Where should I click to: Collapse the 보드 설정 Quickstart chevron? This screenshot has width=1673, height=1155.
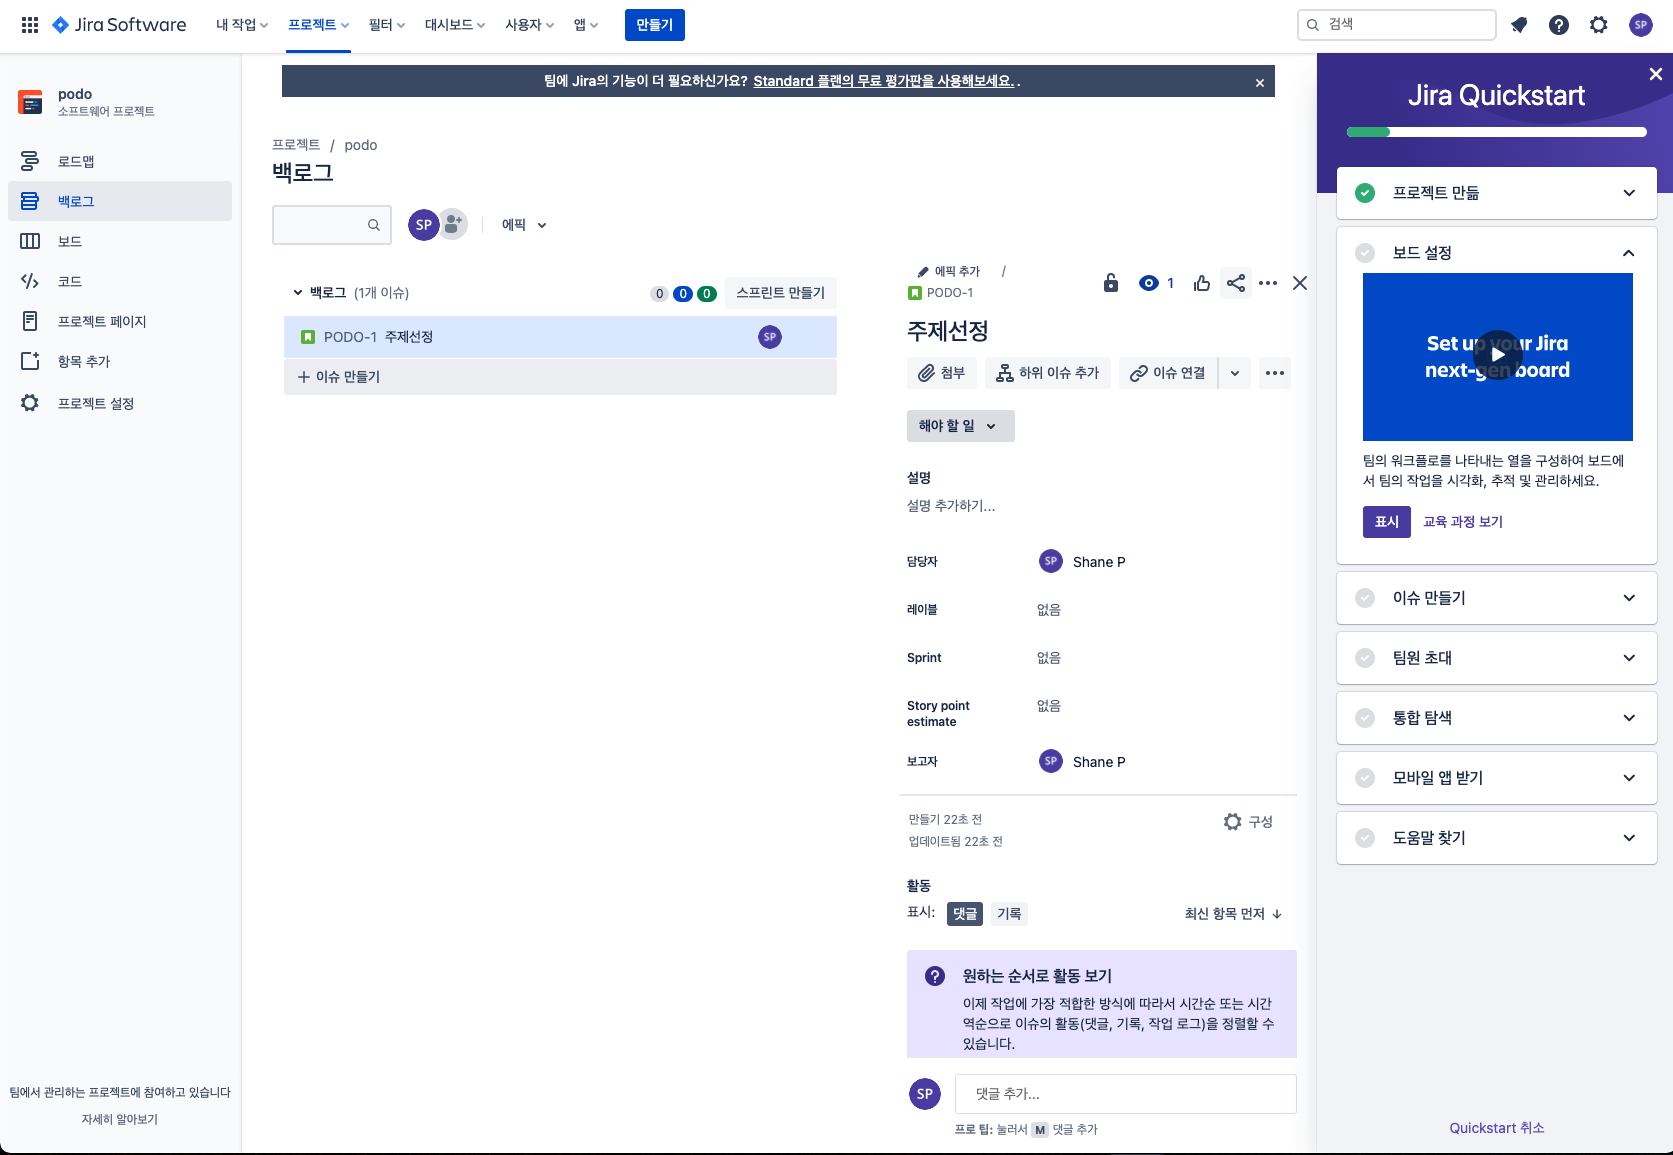click(x=1629, y=253)
